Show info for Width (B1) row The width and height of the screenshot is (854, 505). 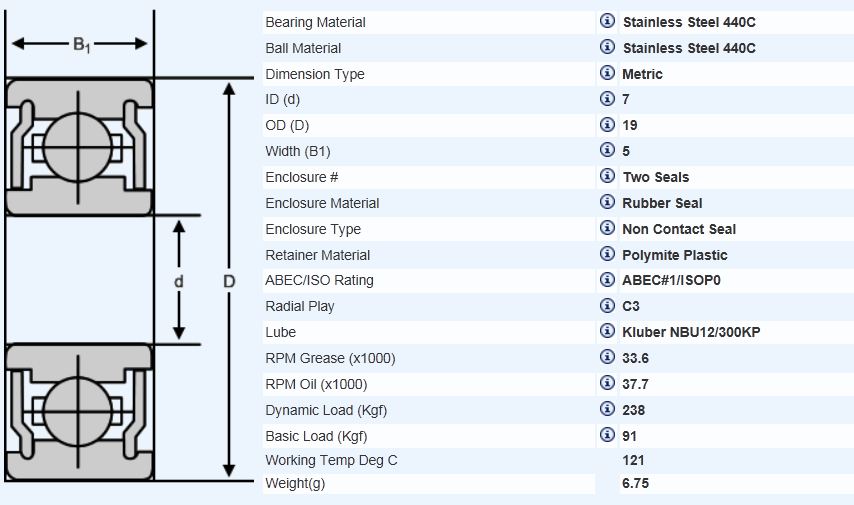[607, 151]
